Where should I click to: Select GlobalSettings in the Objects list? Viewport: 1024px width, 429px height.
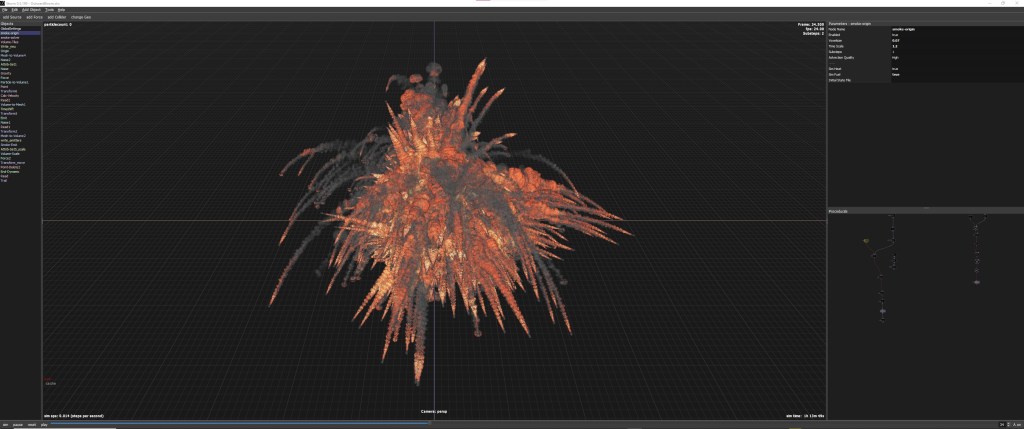pyautogui.click(x=11, y=28)
